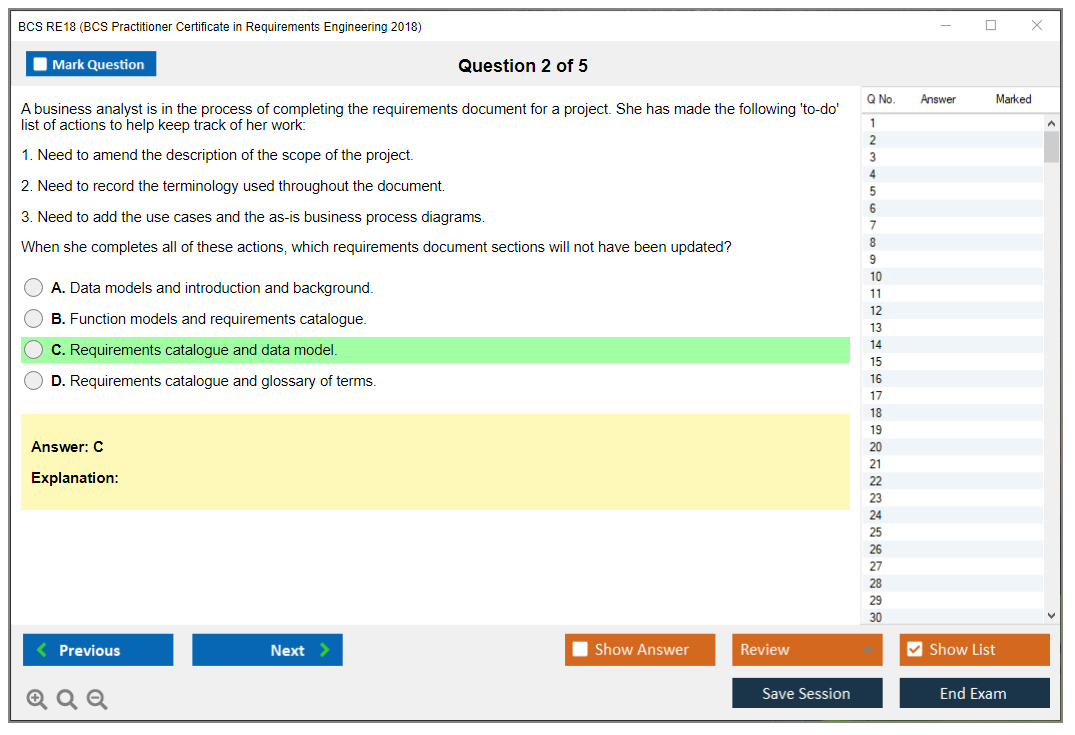
Task: Choose option B Function models radio button
Action: (x=34, y=319)
